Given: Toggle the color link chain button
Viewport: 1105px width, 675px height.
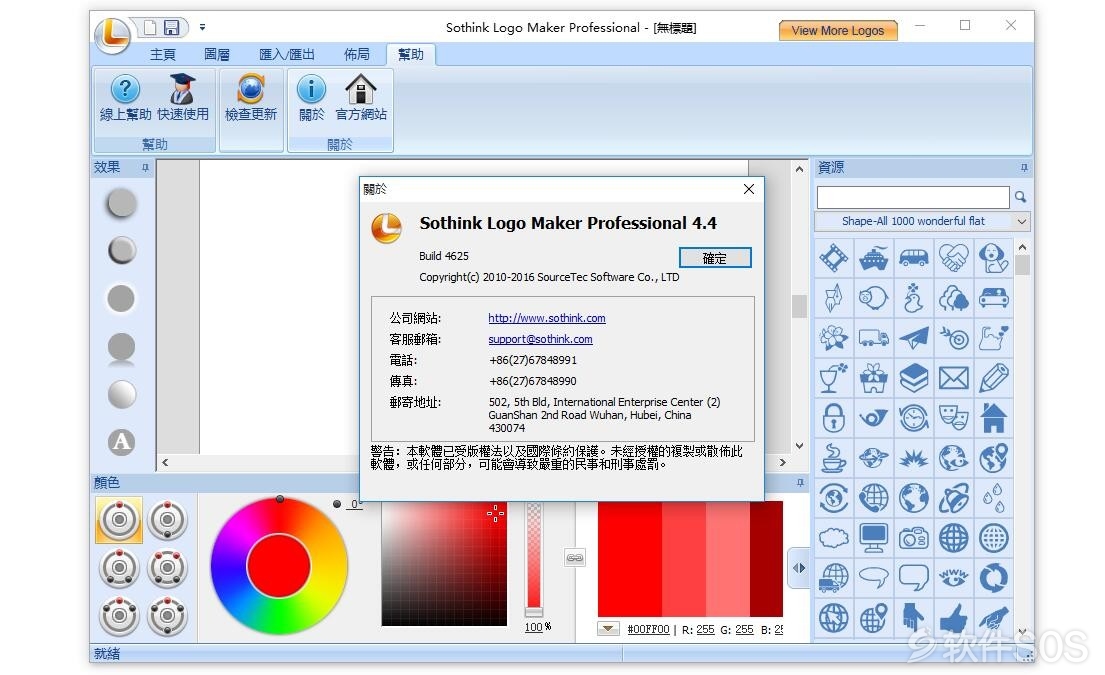Looking at the screenshot, I should click(x=575, y=558).
